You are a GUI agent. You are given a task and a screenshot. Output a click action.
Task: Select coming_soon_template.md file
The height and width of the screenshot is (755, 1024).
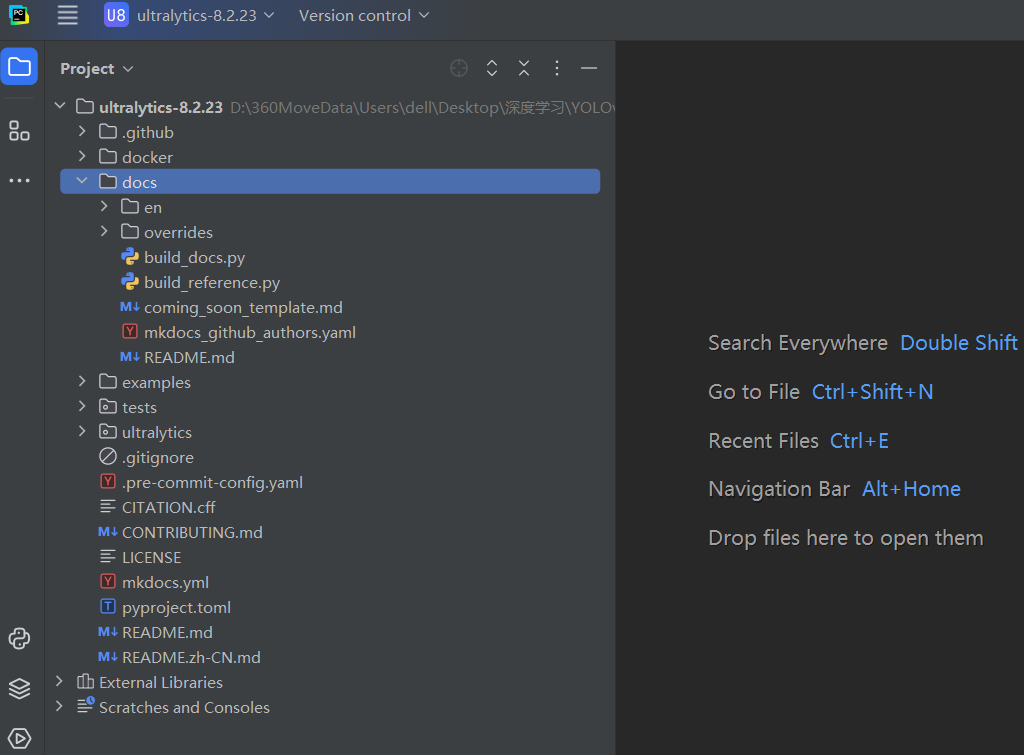[243, 308]
